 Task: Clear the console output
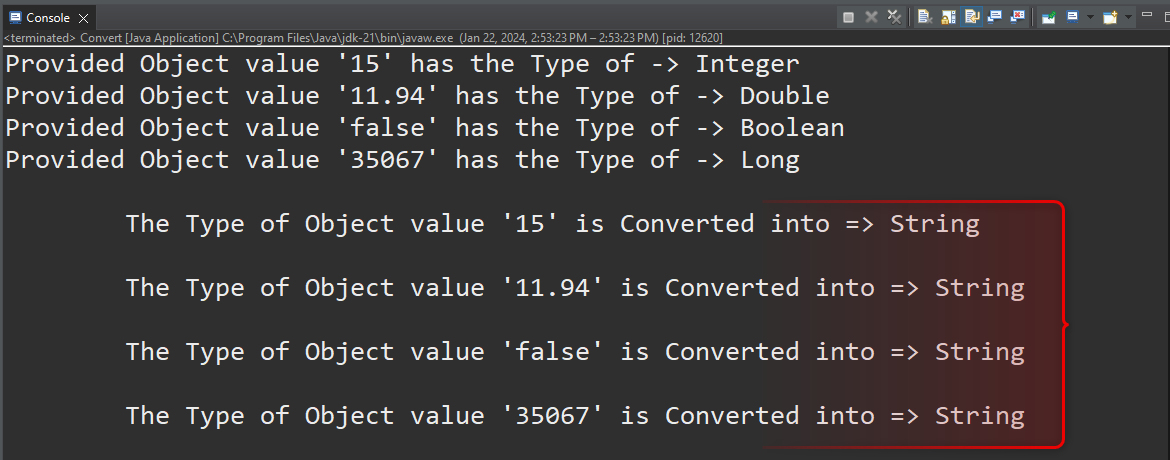tap(925, 17)
